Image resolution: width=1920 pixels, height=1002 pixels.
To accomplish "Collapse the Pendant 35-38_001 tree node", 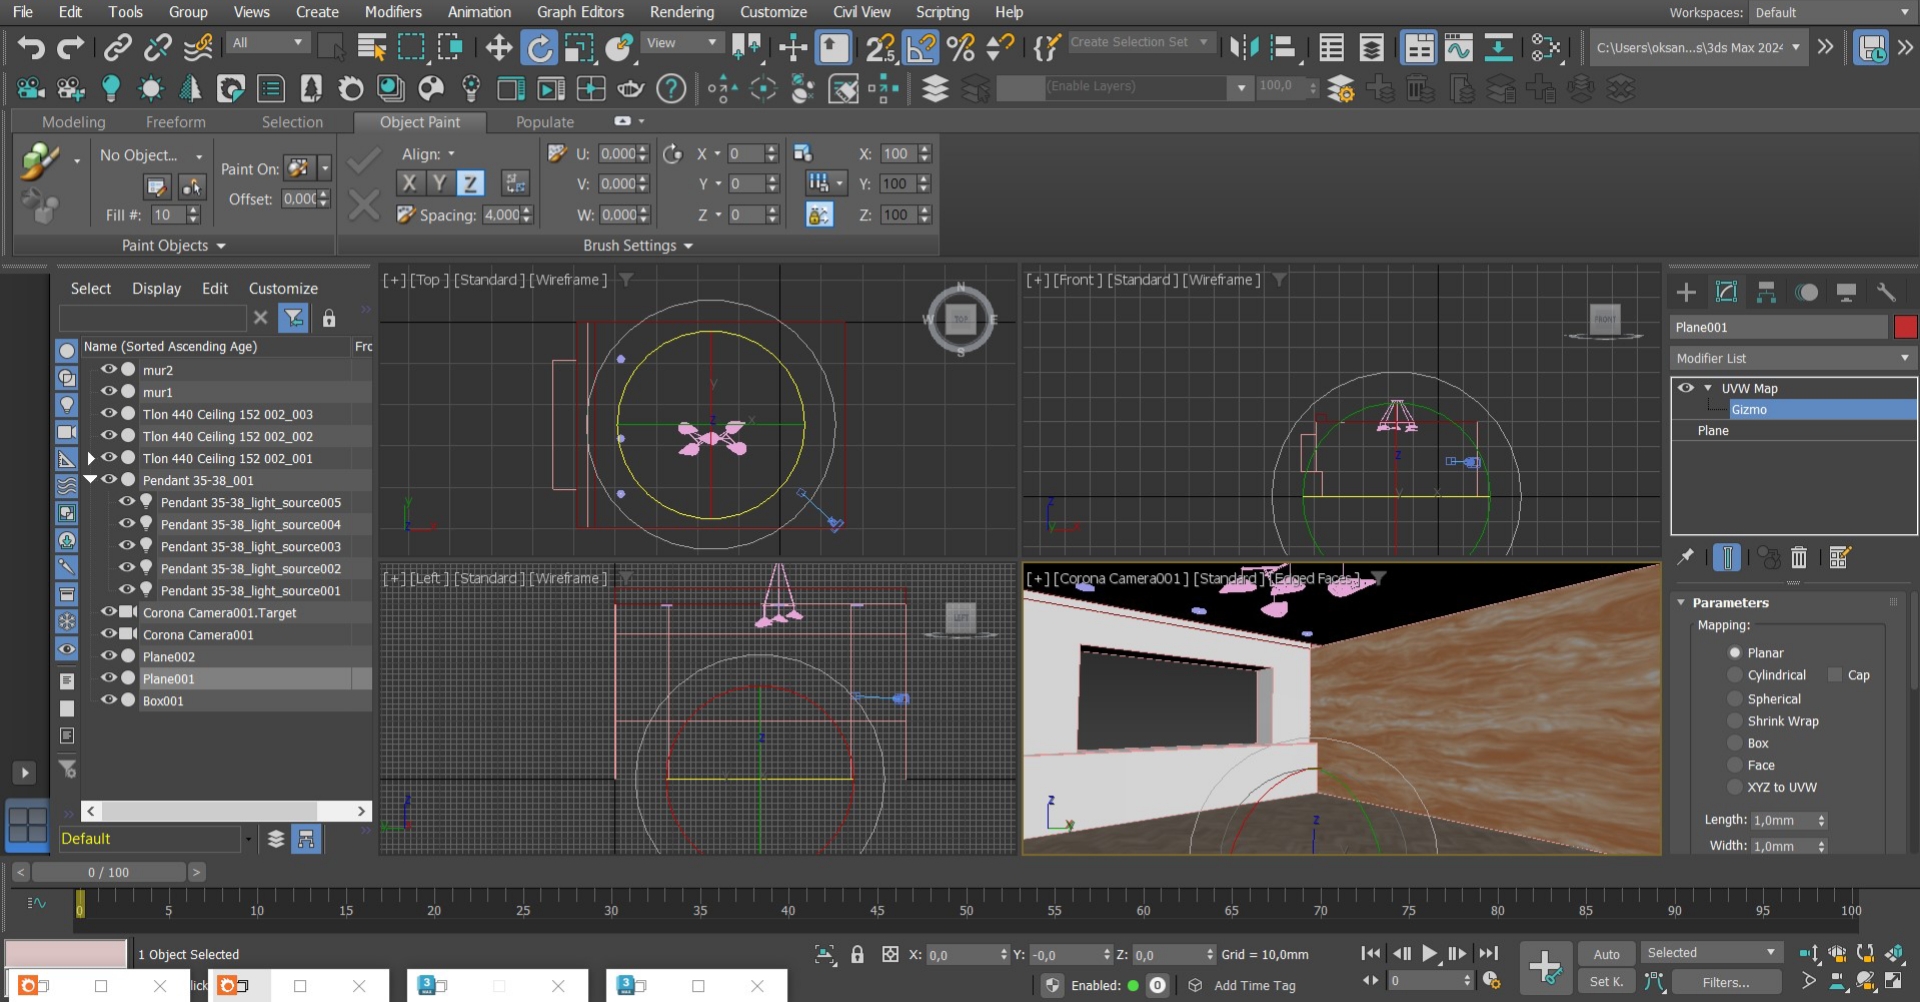I will (90, 480).
